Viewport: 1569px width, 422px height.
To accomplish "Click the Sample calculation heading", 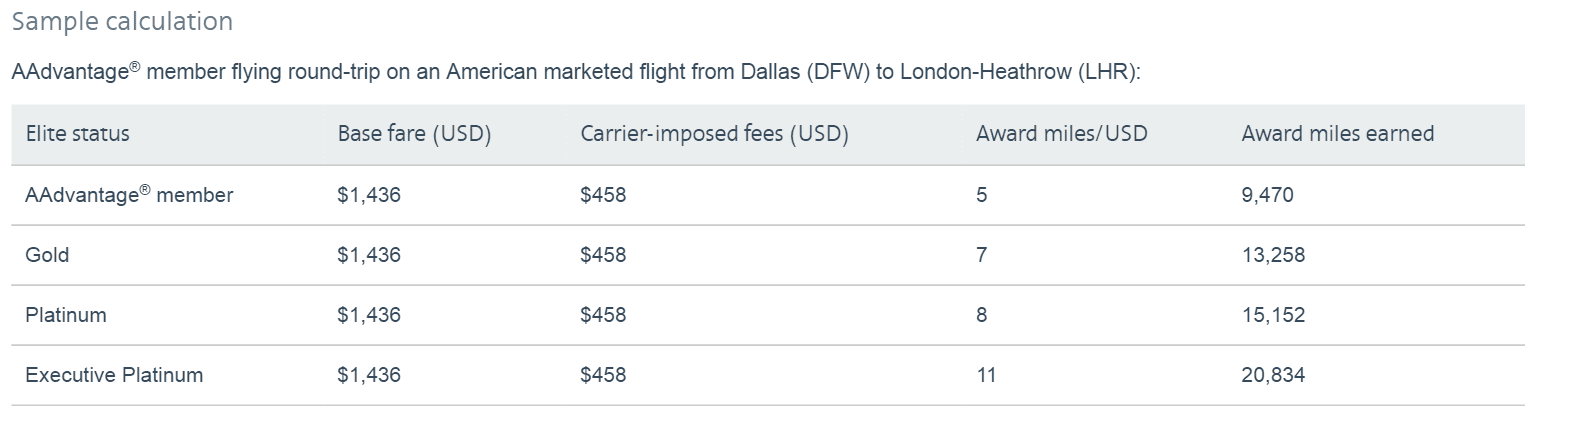I will click(x=122, y=21).
